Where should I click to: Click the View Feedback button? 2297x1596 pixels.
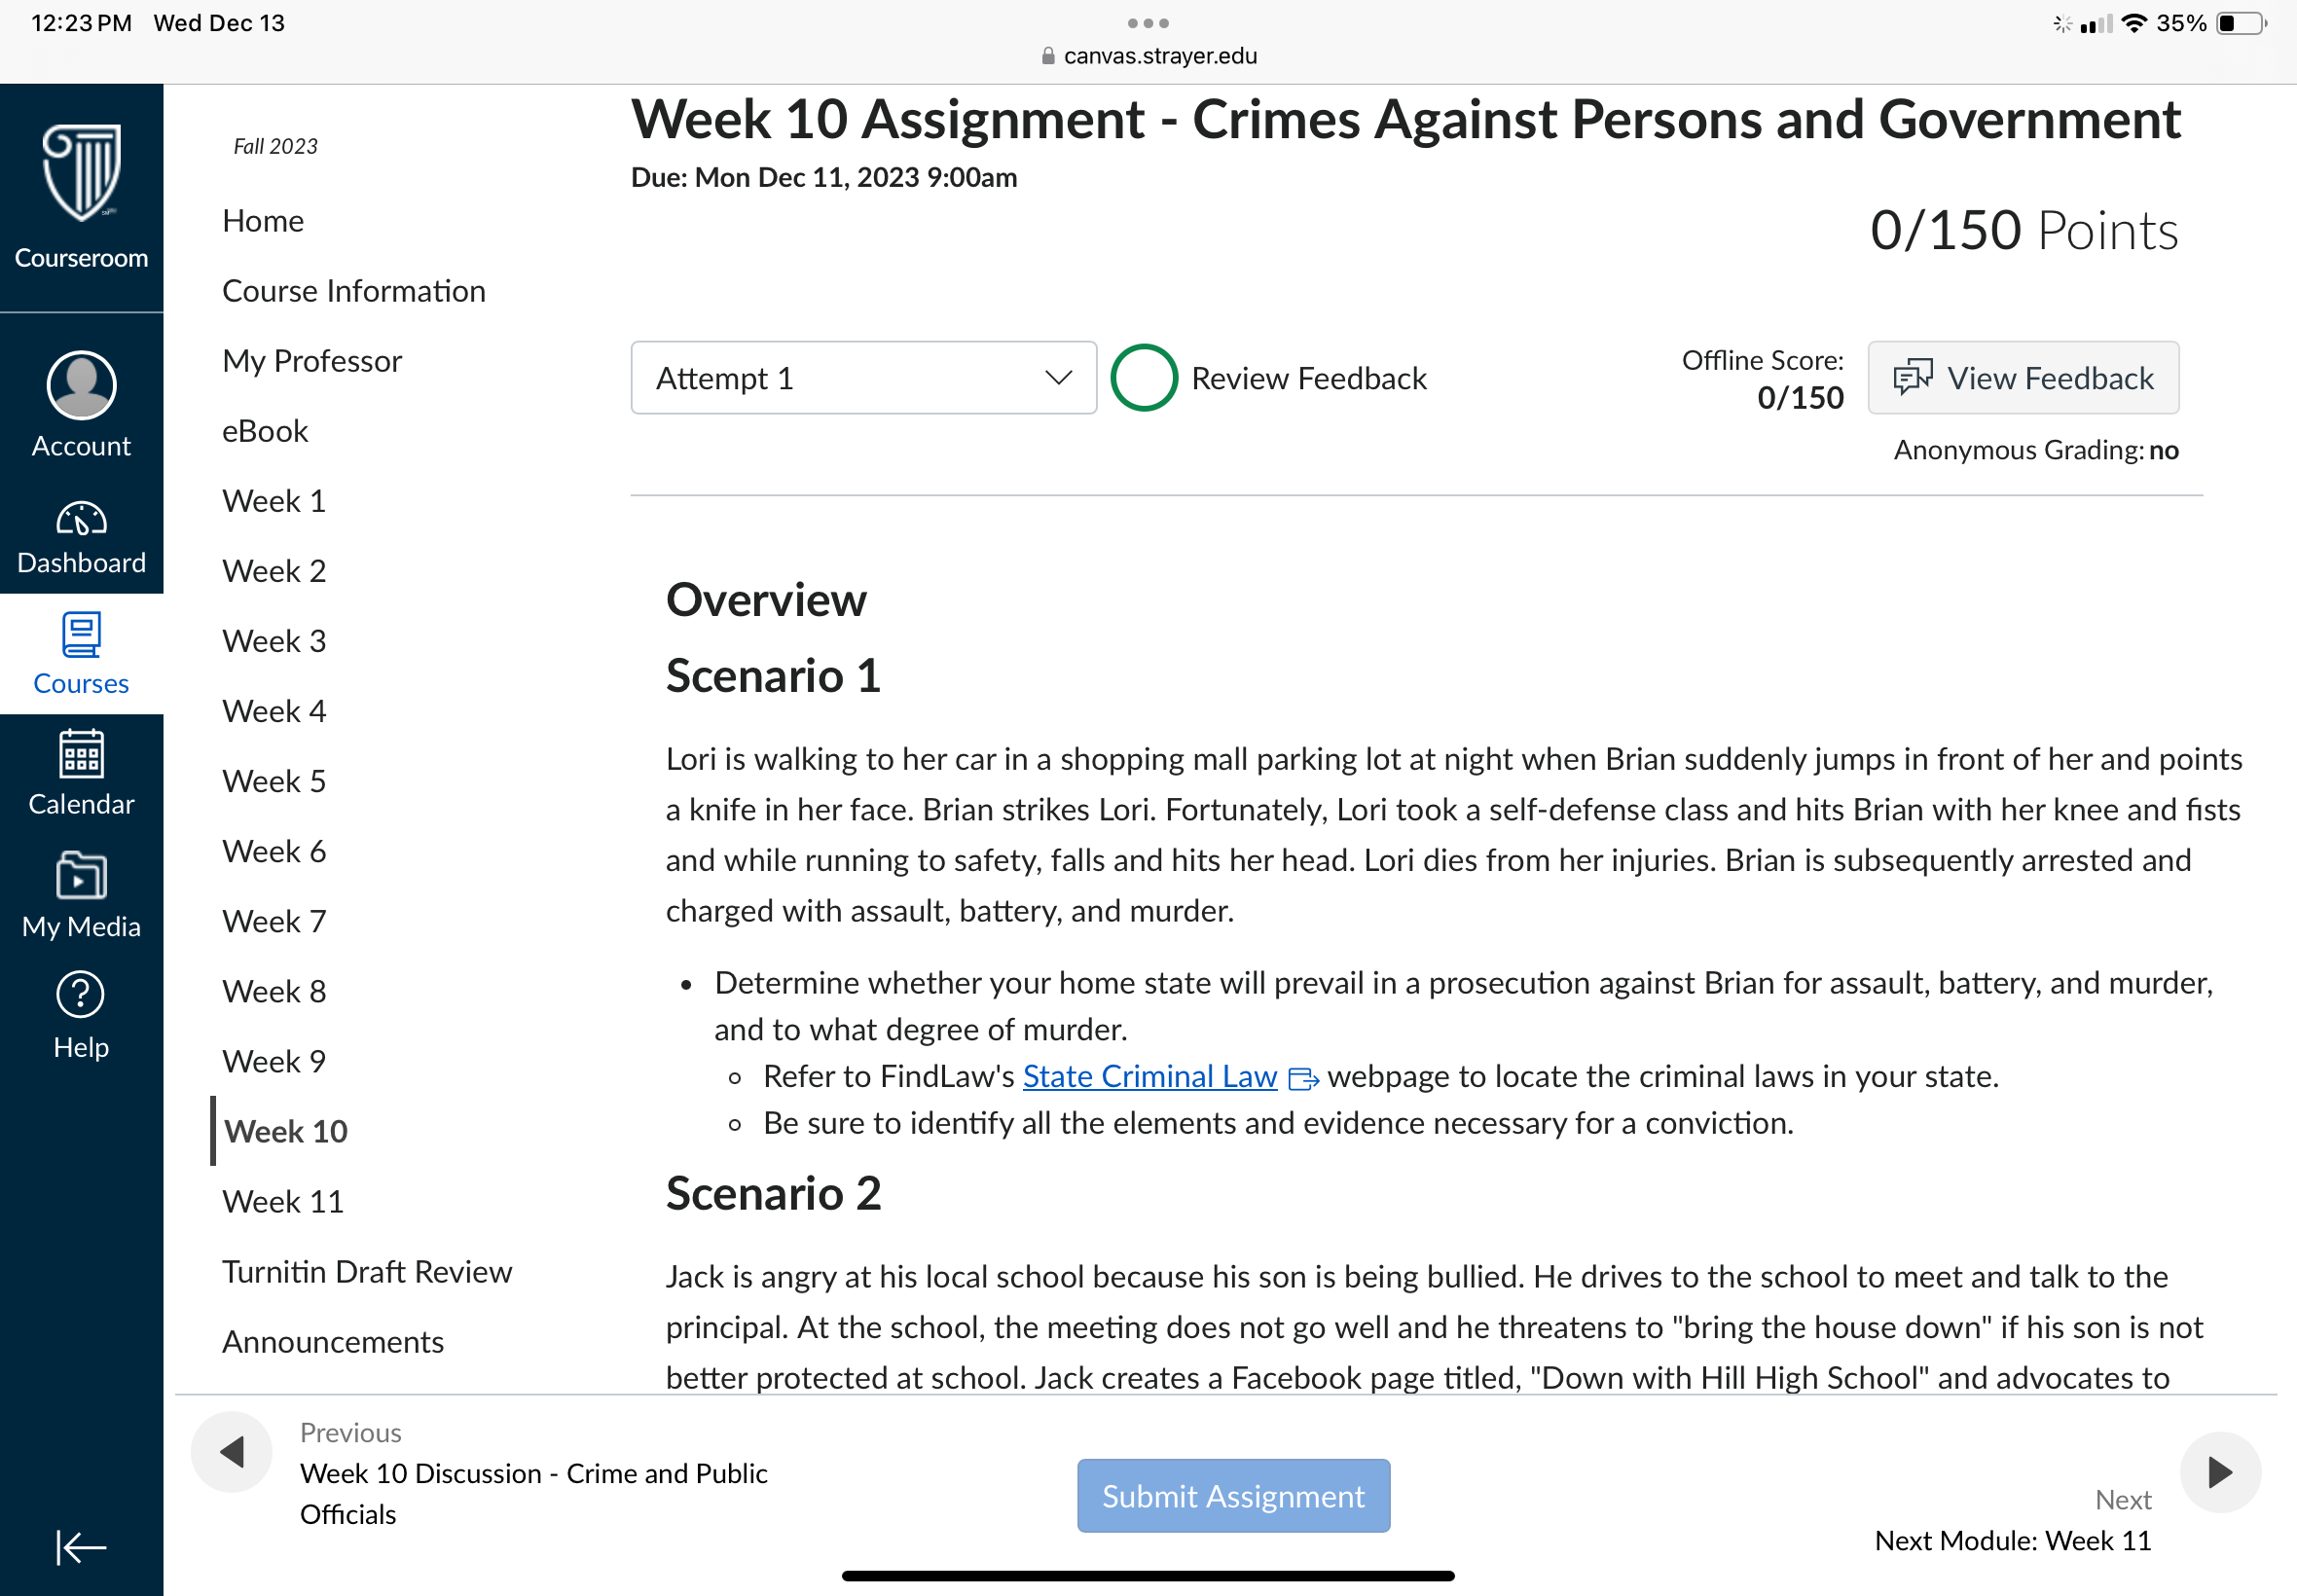point(2023,378)
